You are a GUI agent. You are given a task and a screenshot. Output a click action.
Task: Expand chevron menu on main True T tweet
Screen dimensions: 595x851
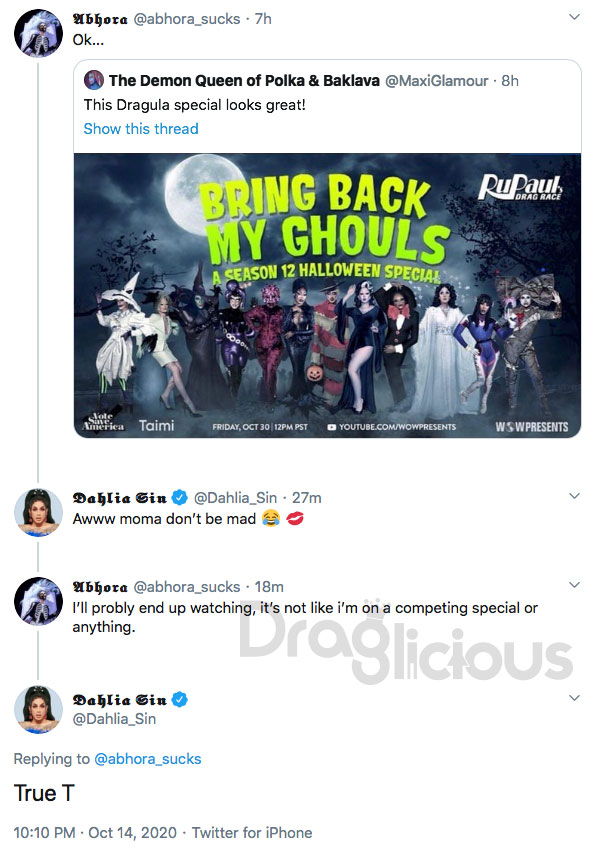(x=574, y=698)
